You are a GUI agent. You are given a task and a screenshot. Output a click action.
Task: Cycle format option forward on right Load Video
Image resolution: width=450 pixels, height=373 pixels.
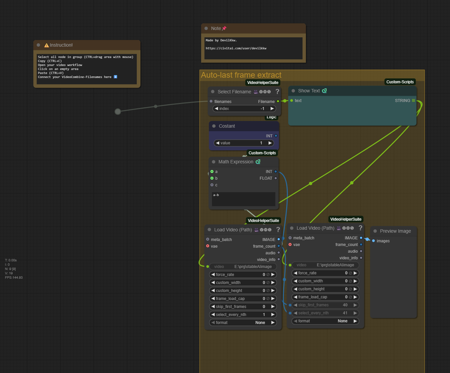[x=355, y=321]
